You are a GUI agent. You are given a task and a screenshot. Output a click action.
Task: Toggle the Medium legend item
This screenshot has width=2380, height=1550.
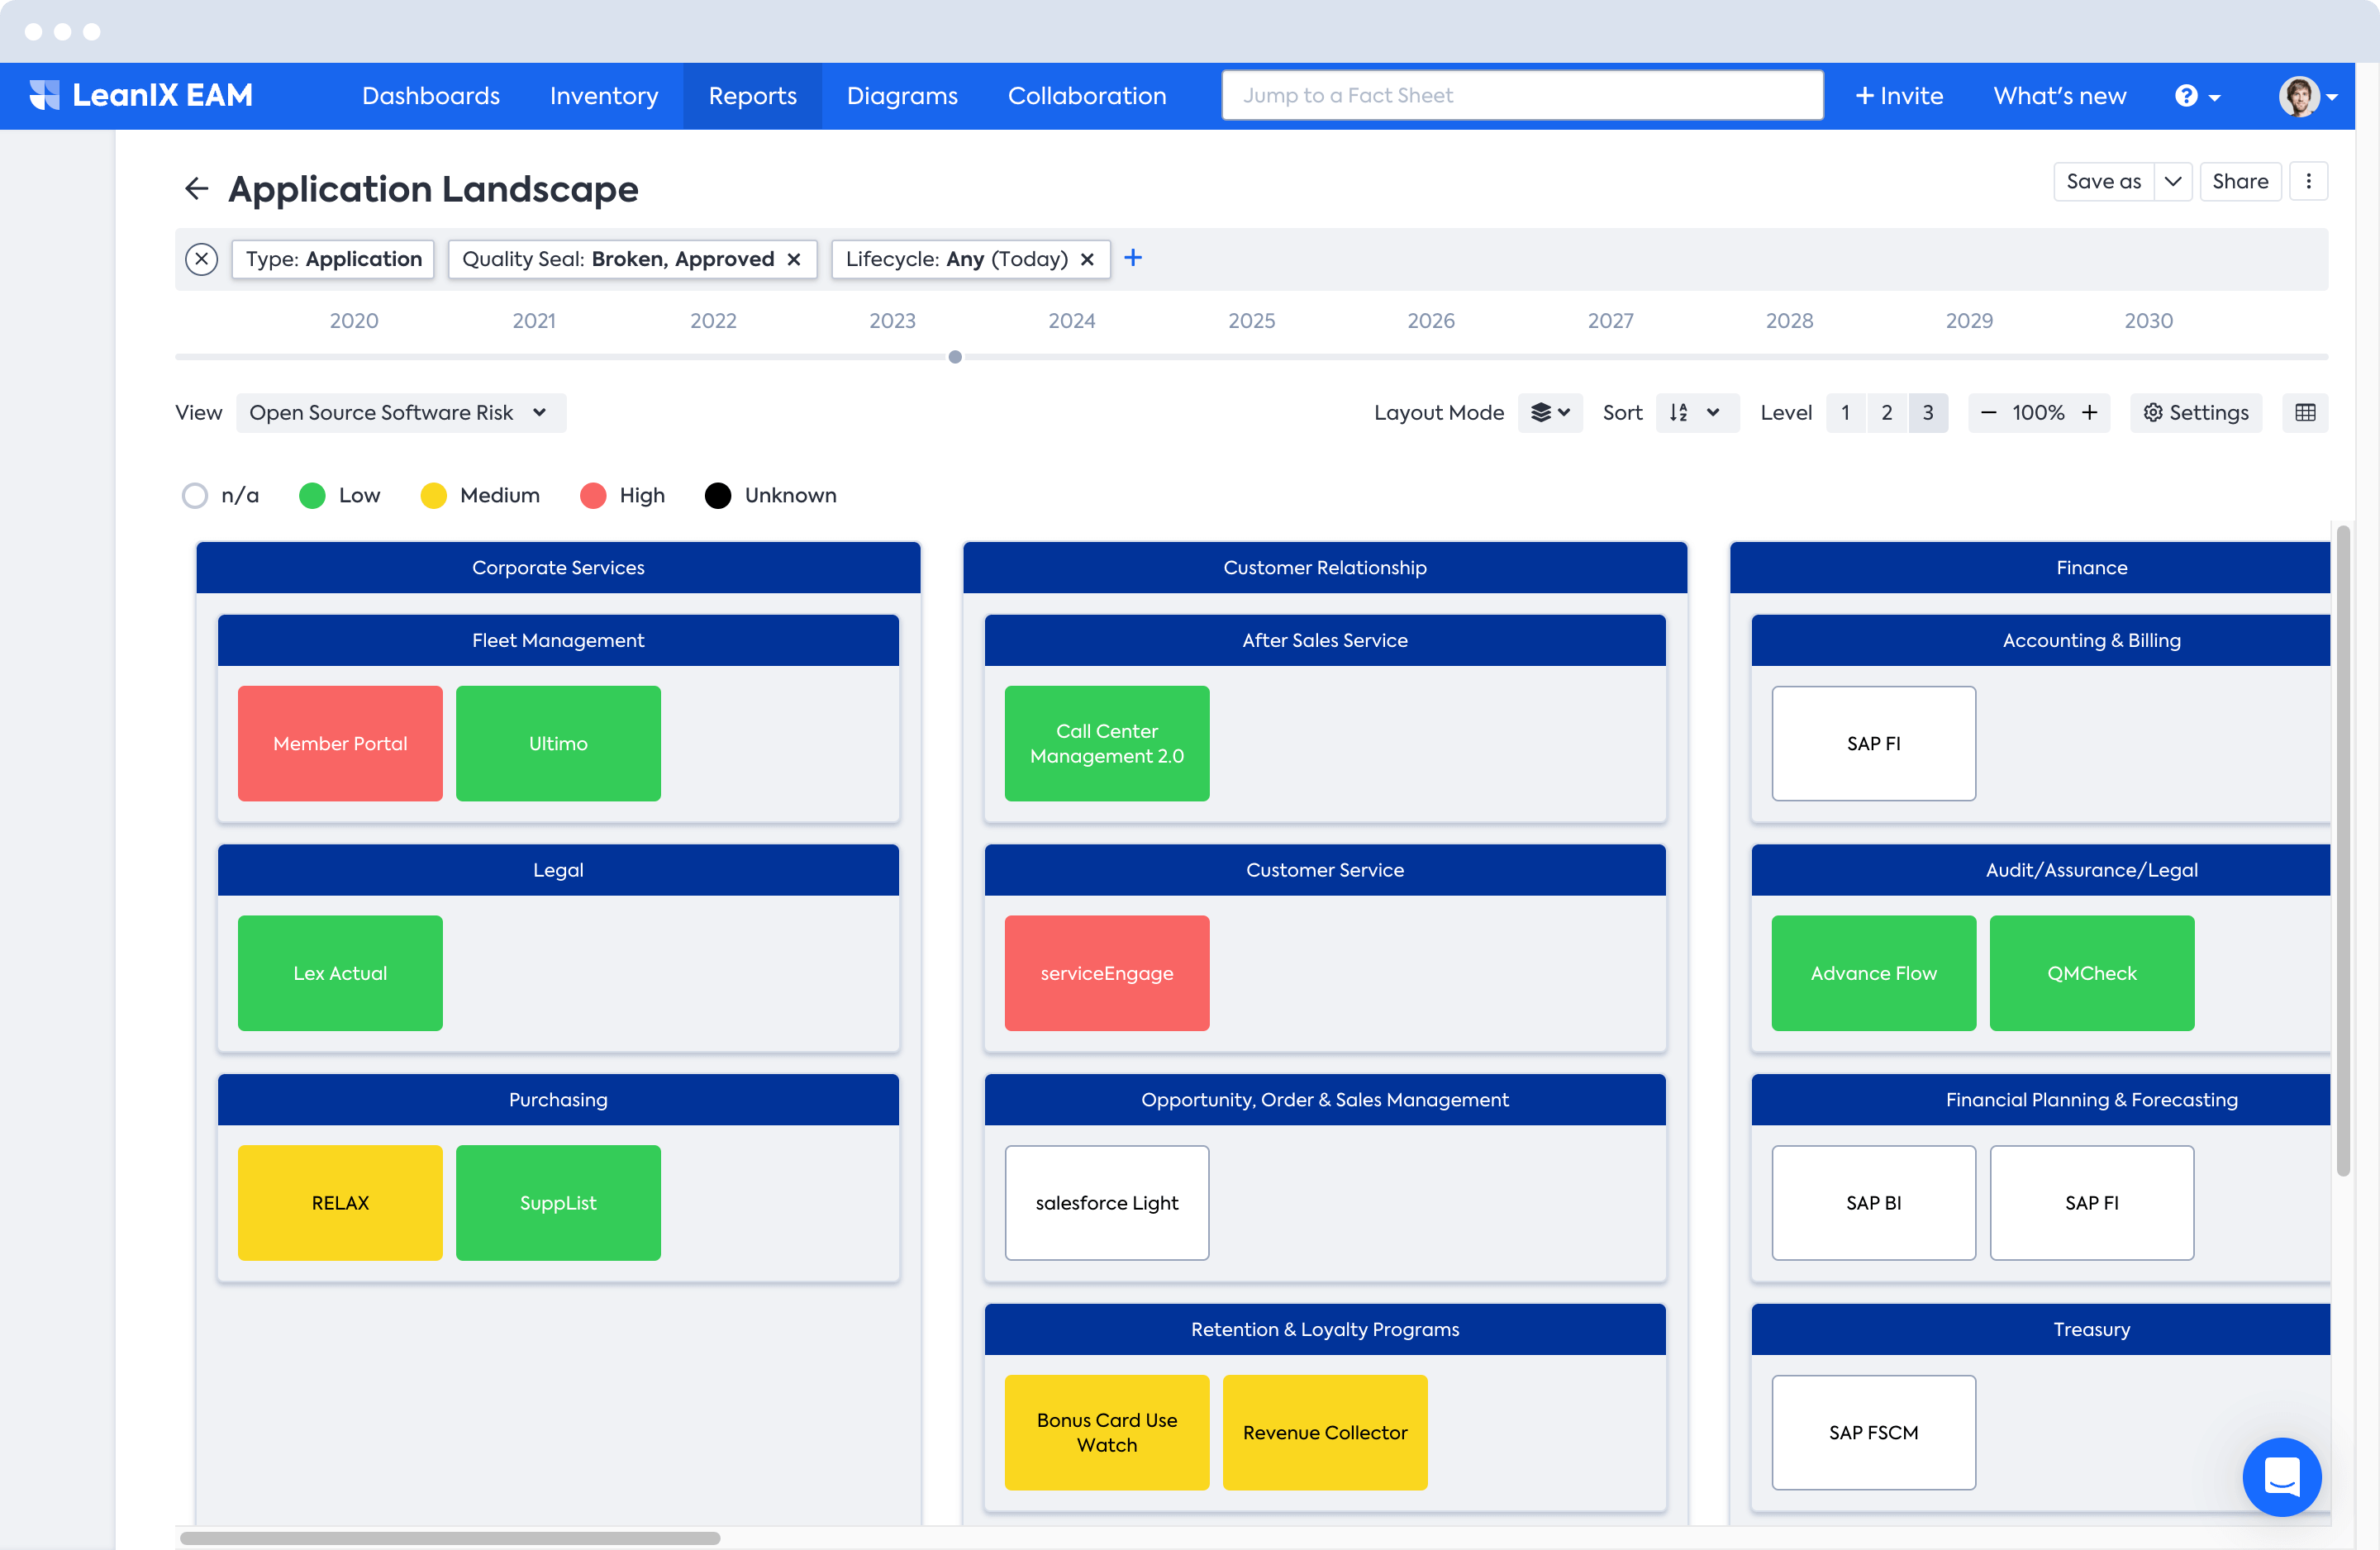point(480,495)
